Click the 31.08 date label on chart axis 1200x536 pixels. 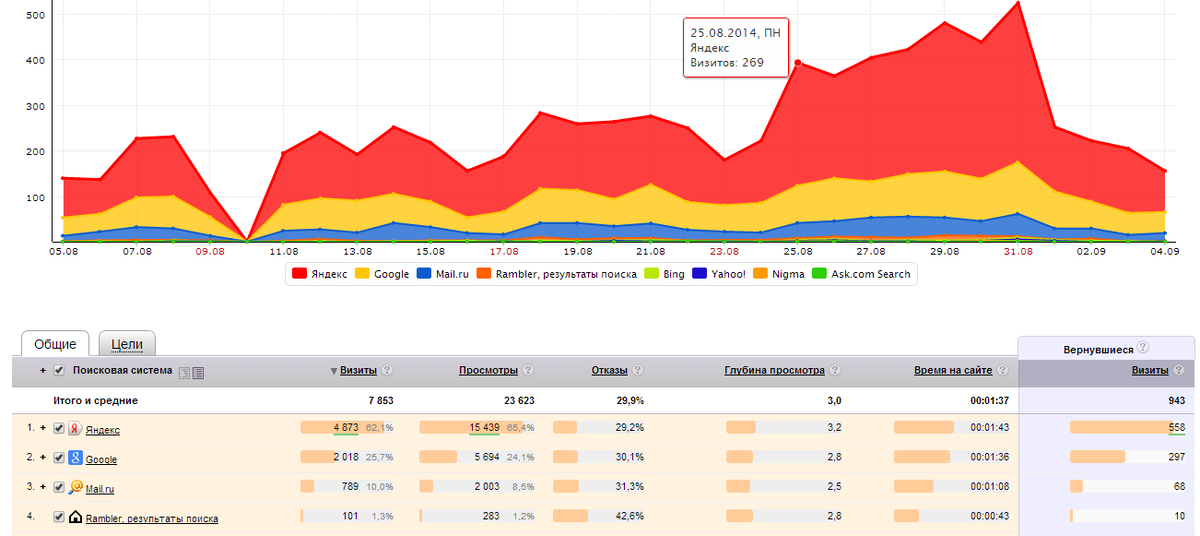pos(1018,252)
